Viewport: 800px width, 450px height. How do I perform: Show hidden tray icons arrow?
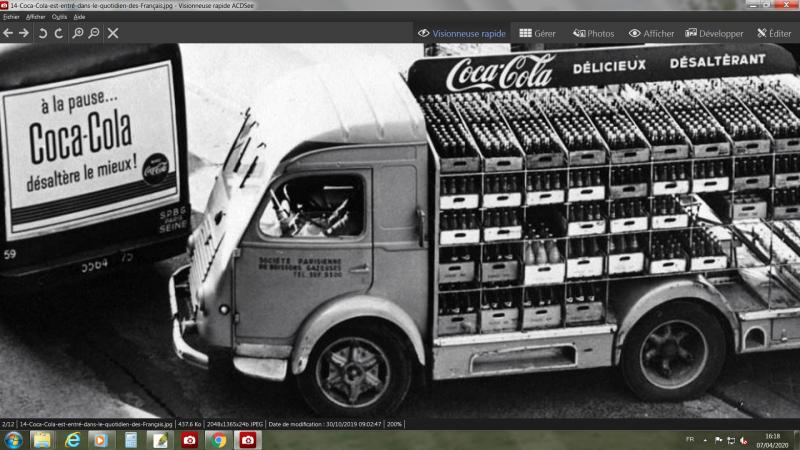click(705, 440)
